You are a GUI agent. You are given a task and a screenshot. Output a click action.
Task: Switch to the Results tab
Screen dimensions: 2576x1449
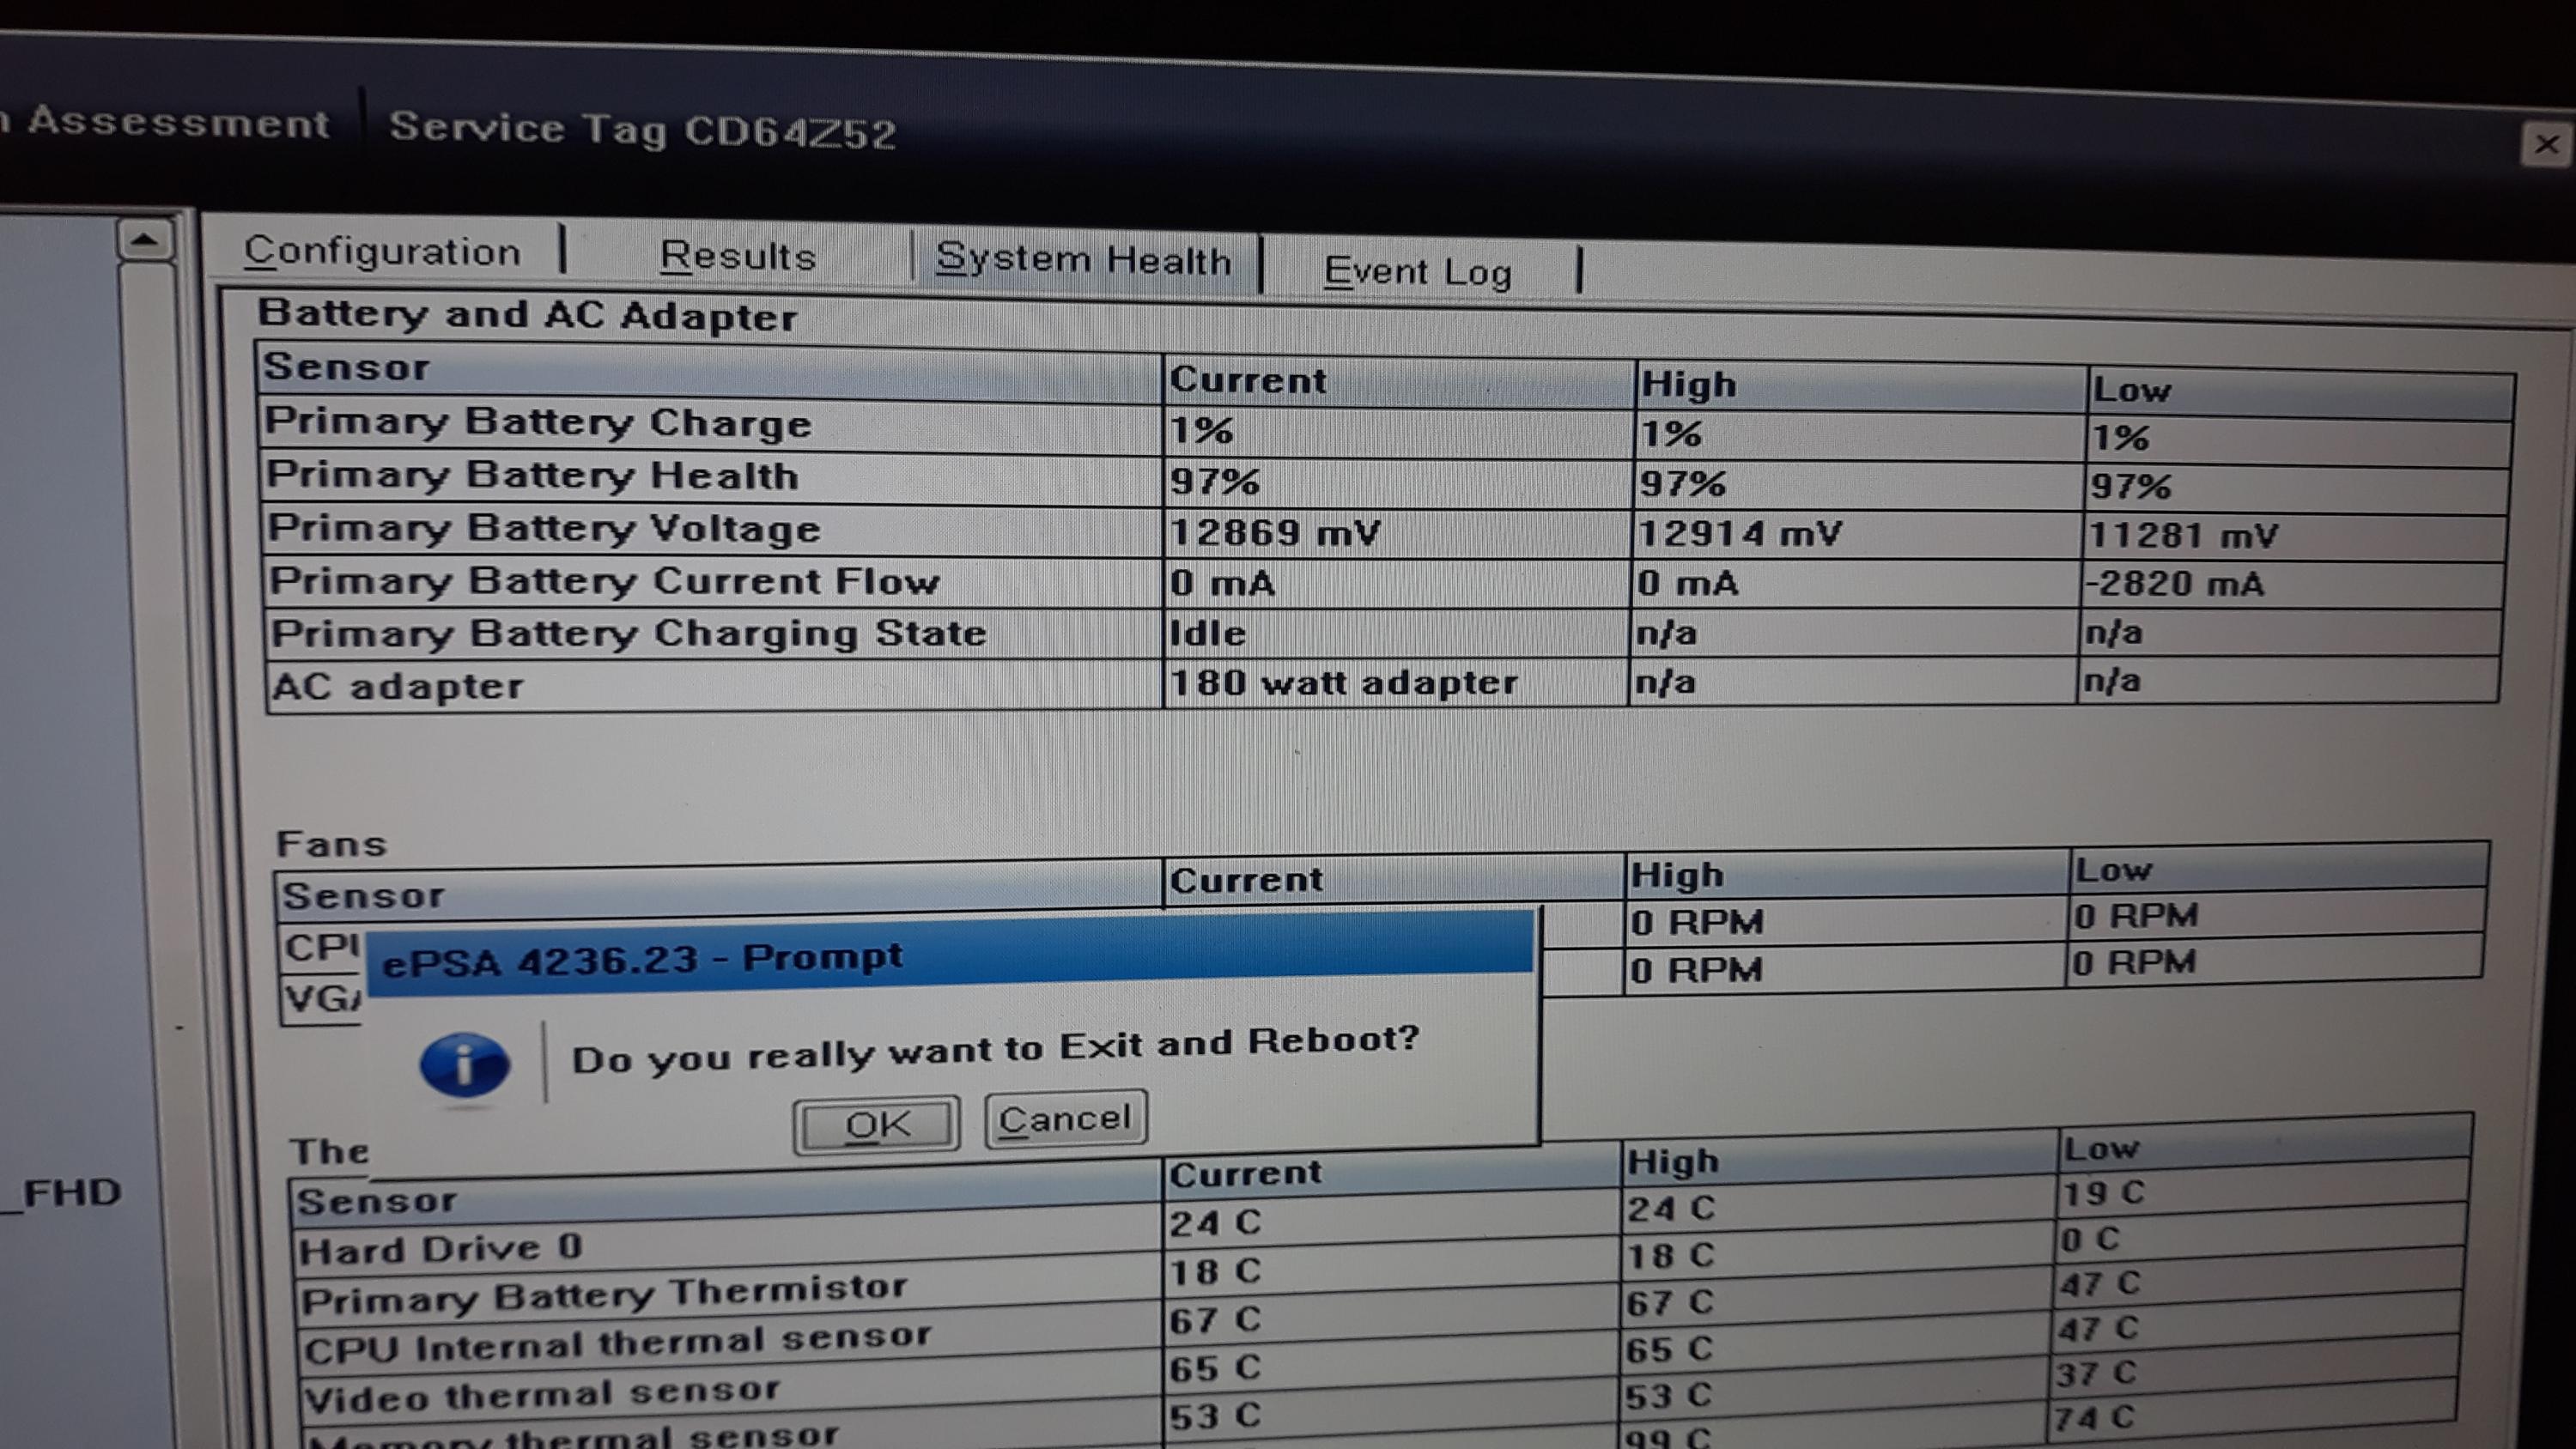pos(738,257)
